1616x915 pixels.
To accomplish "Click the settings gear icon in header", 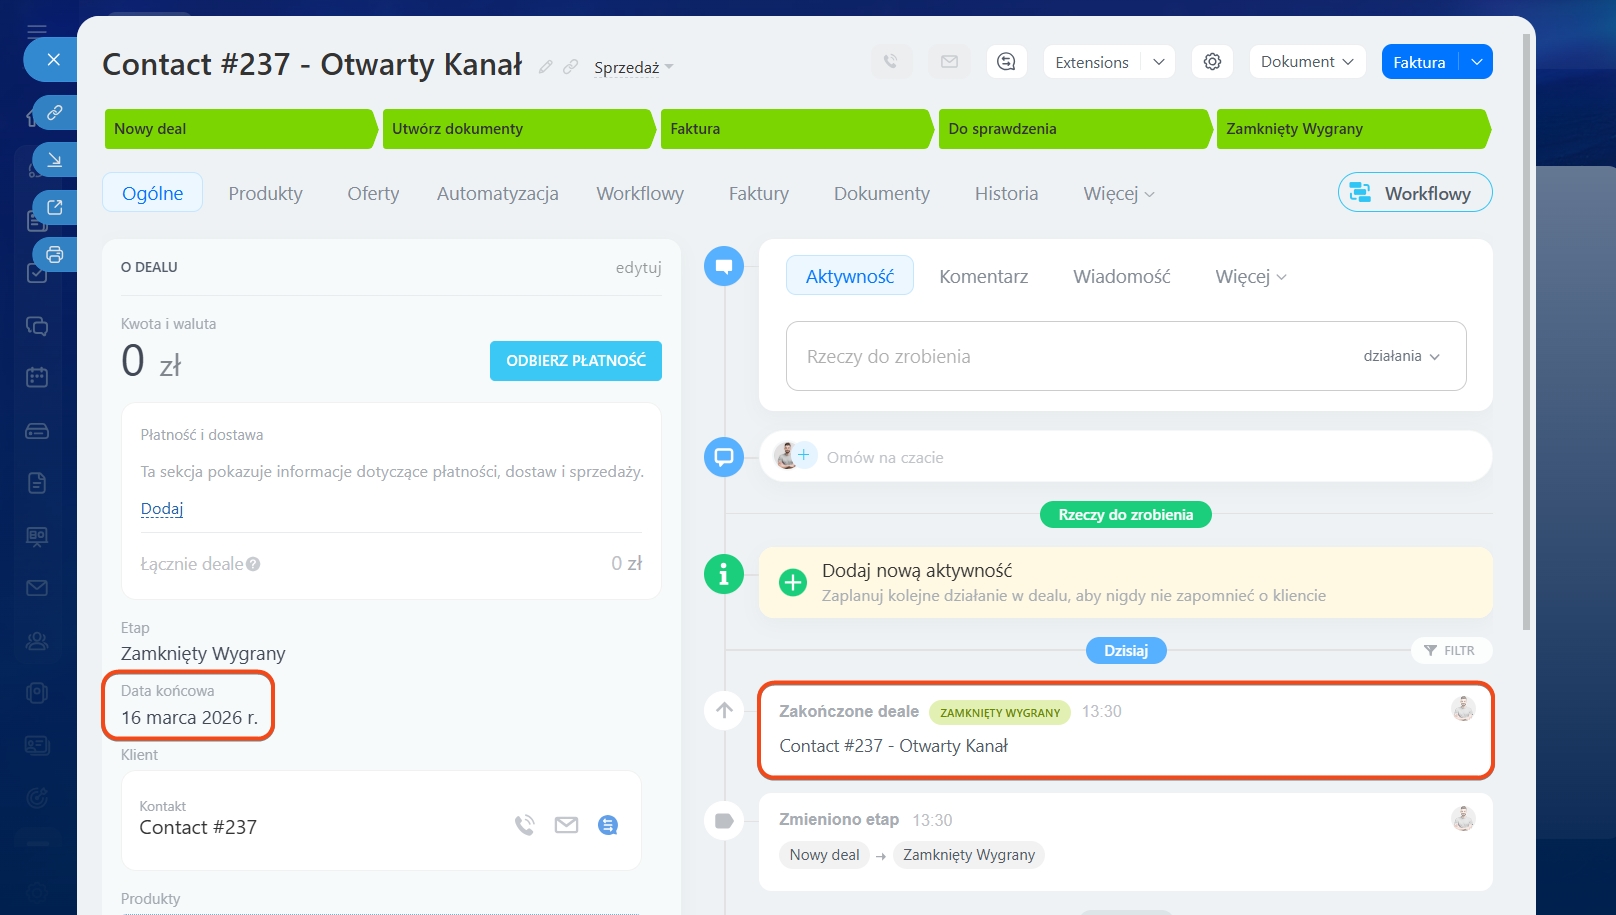I will (1212, 62).
